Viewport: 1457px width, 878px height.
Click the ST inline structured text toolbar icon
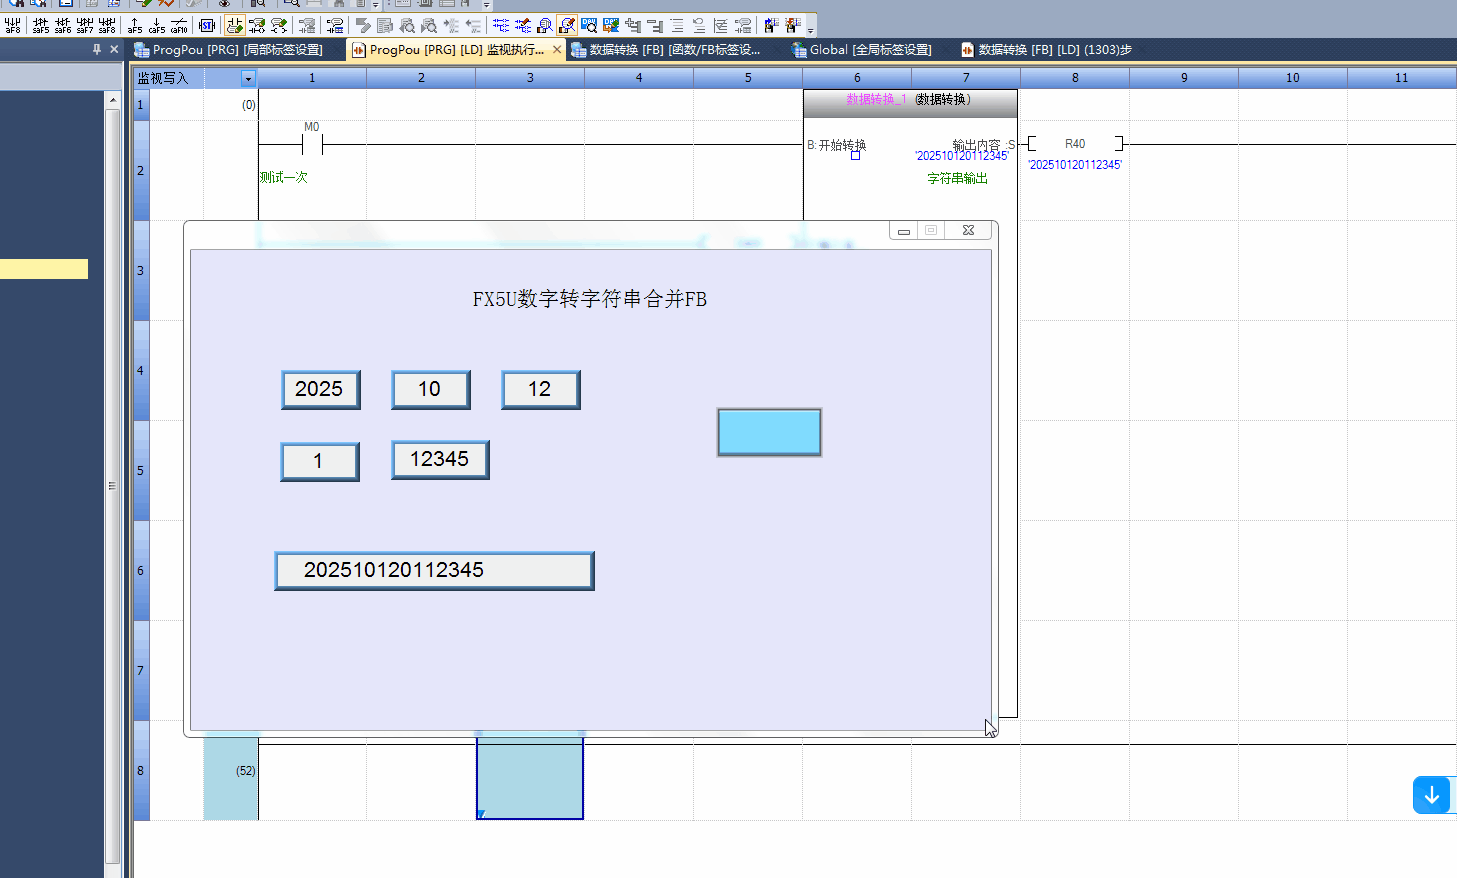tap(207, 25)
